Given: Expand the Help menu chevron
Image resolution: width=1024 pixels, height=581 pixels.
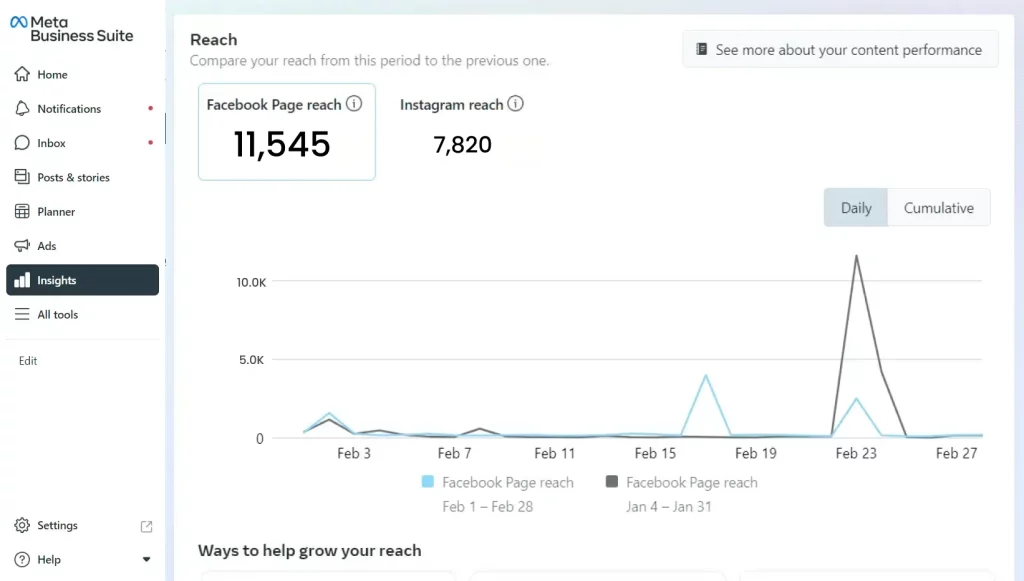Looking at the screenshot, I should (x=146, y=559).
